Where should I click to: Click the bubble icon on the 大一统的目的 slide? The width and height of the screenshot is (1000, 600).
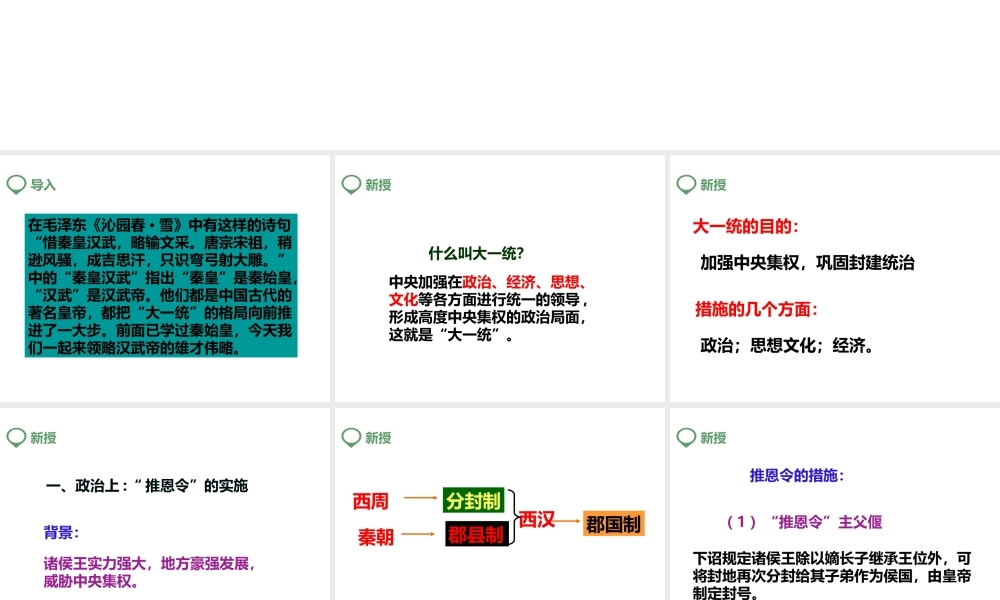tap(686, 184)
